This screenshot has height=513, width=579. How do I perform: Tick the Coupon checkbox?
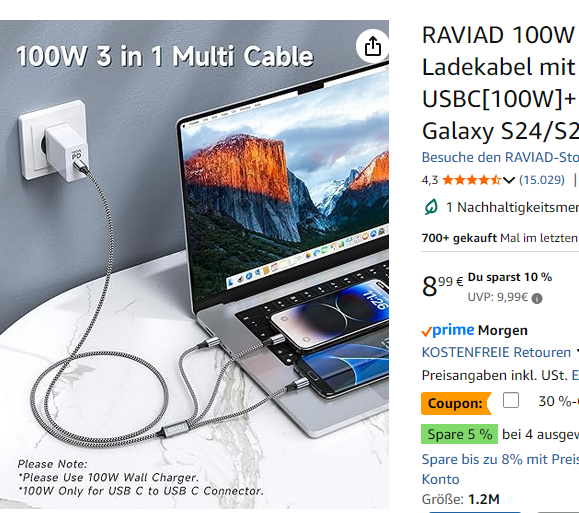tap(511, 400)
